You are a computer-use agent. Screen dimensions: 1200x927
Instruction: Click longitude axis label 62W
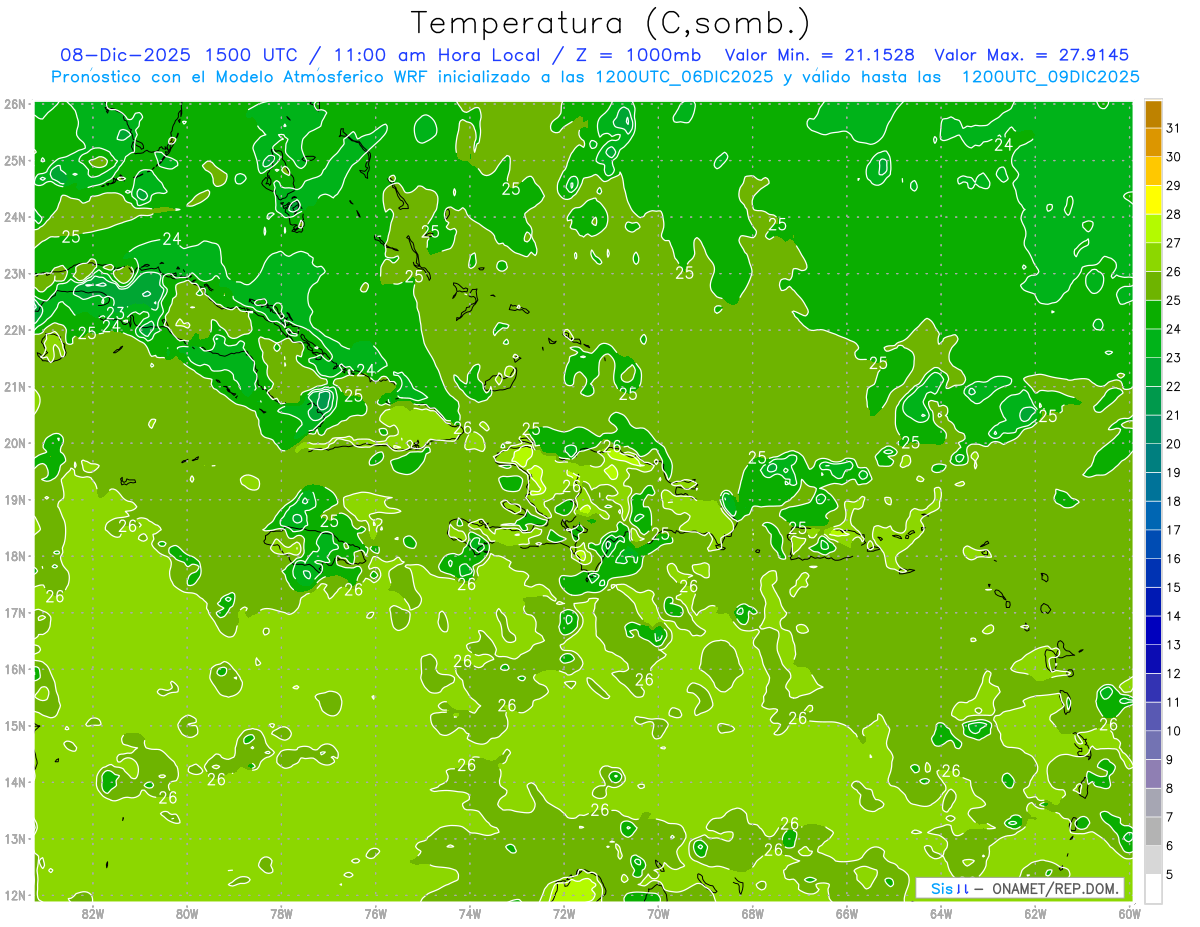click(x=1035, y=913)
